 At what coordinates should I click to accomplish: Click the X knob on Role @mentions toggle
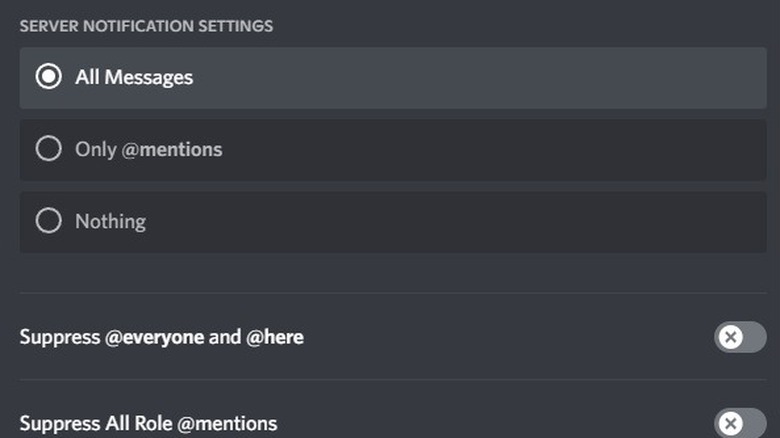coord(730,422)
